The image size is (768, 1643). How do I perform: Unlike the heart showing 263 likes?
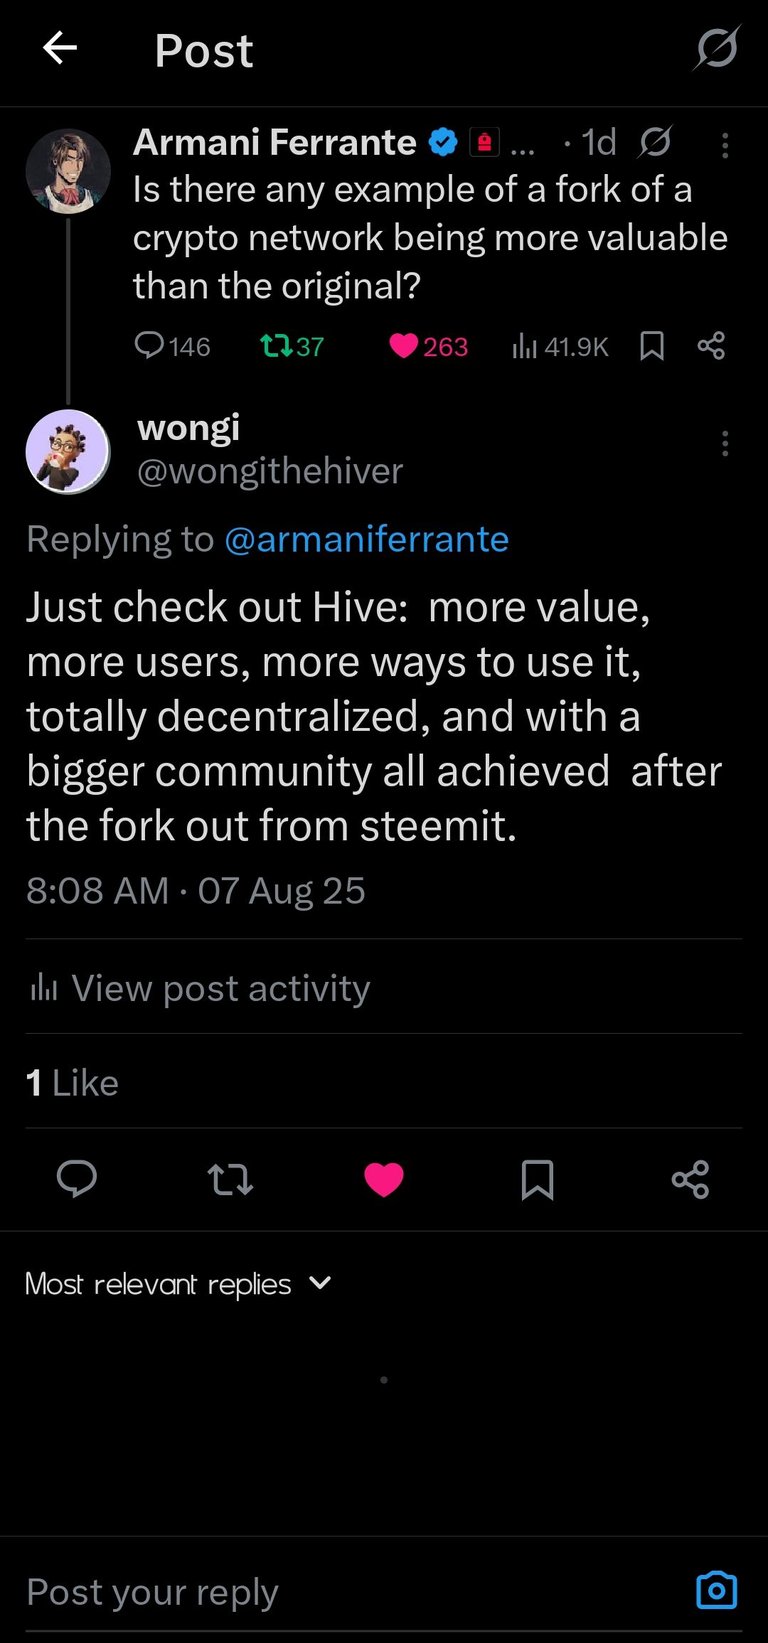(x=428, y=346)
